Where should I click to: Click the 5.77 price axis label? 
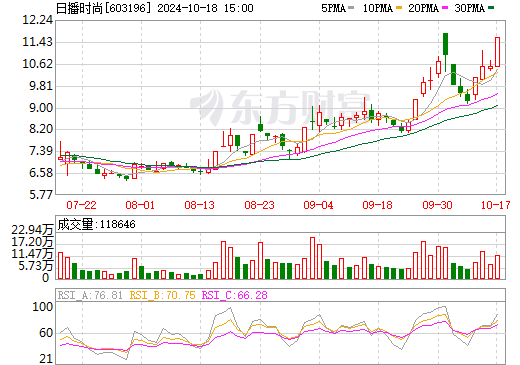[x=41, y=194]
